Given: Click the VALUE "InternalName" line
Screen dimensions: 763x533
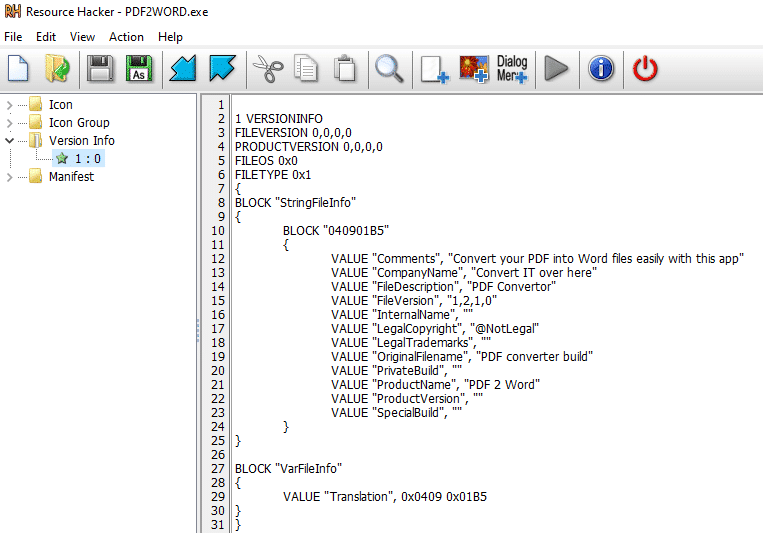Looking at the screenshot, I should [402, 315].
